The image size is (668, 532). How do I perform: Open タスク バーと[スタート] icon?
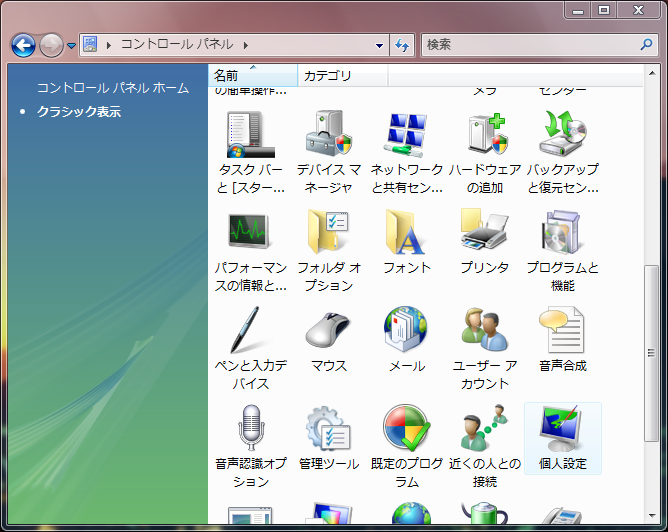coord(250,134)
